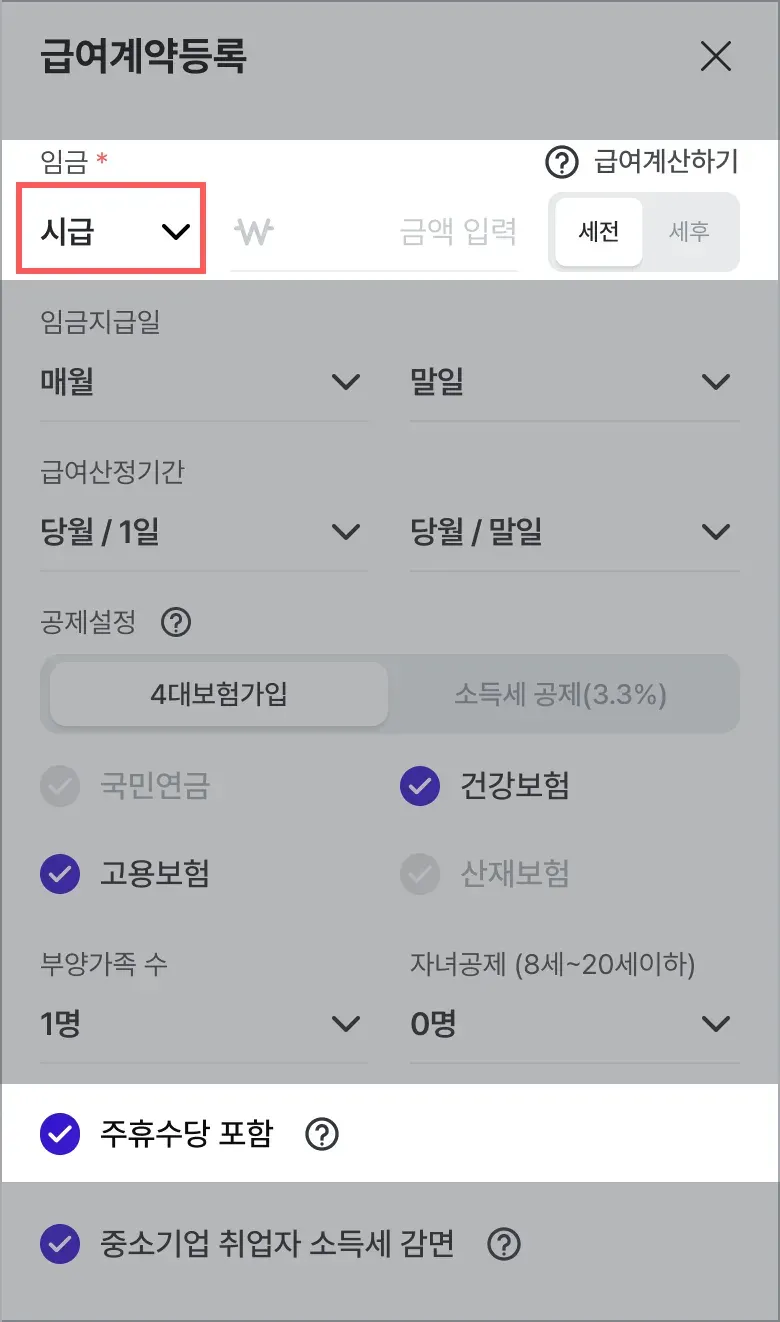Screen dimensions: 780x1322
Task: Click the help icon beside 주휴수당 포함
Action: 322,1135
